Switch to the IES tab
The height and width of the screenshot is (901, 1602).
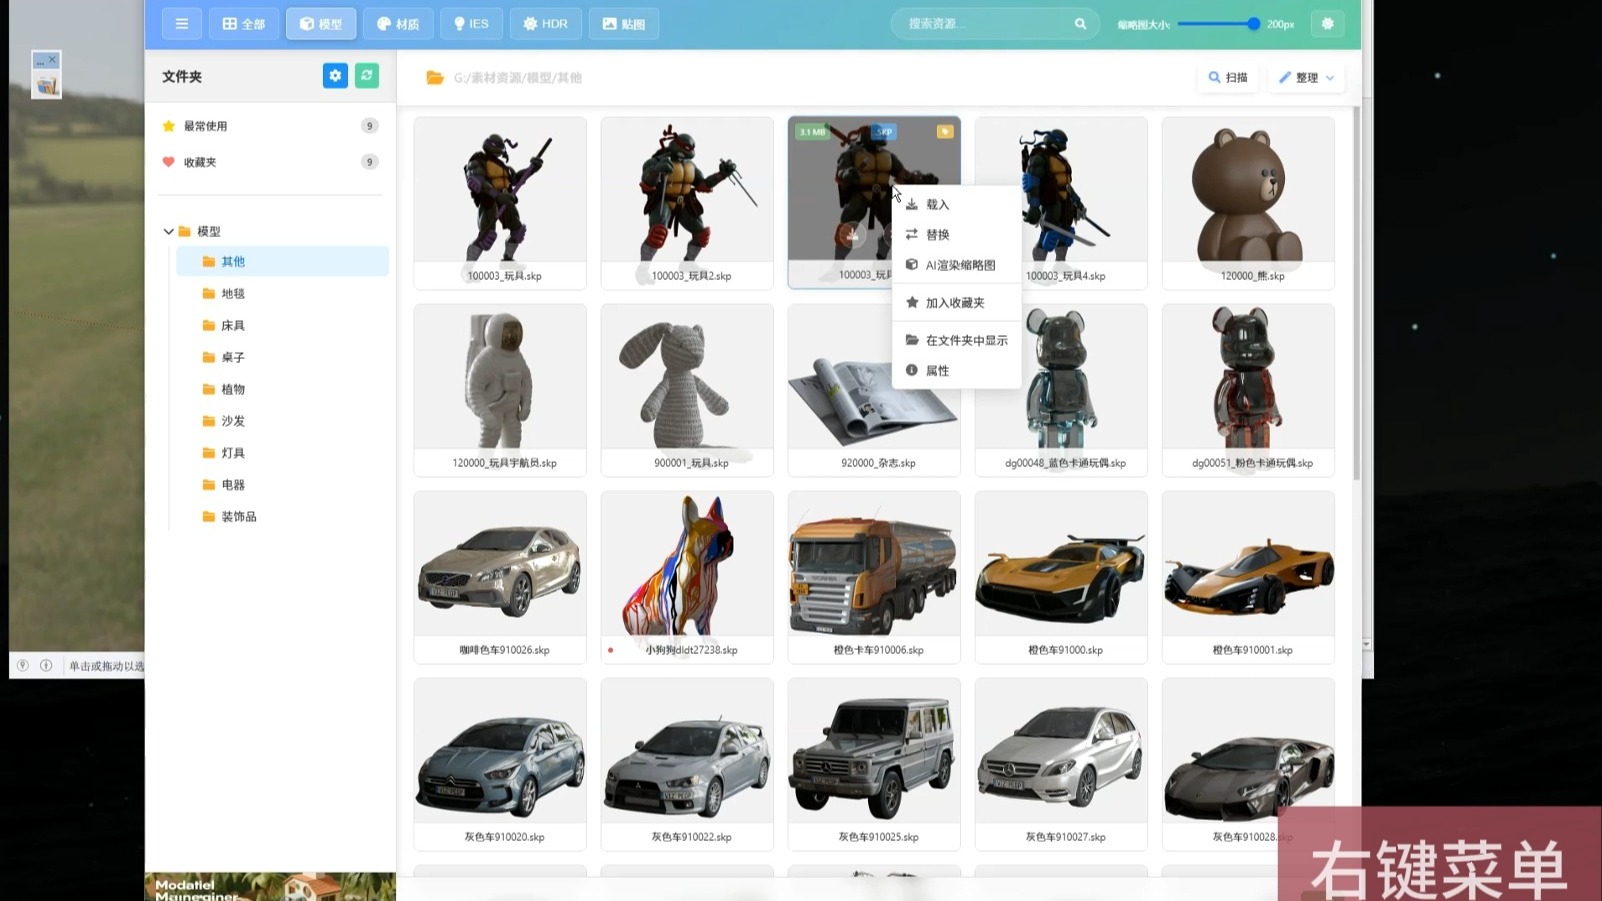pyautogui.click(x=471, y=24)
